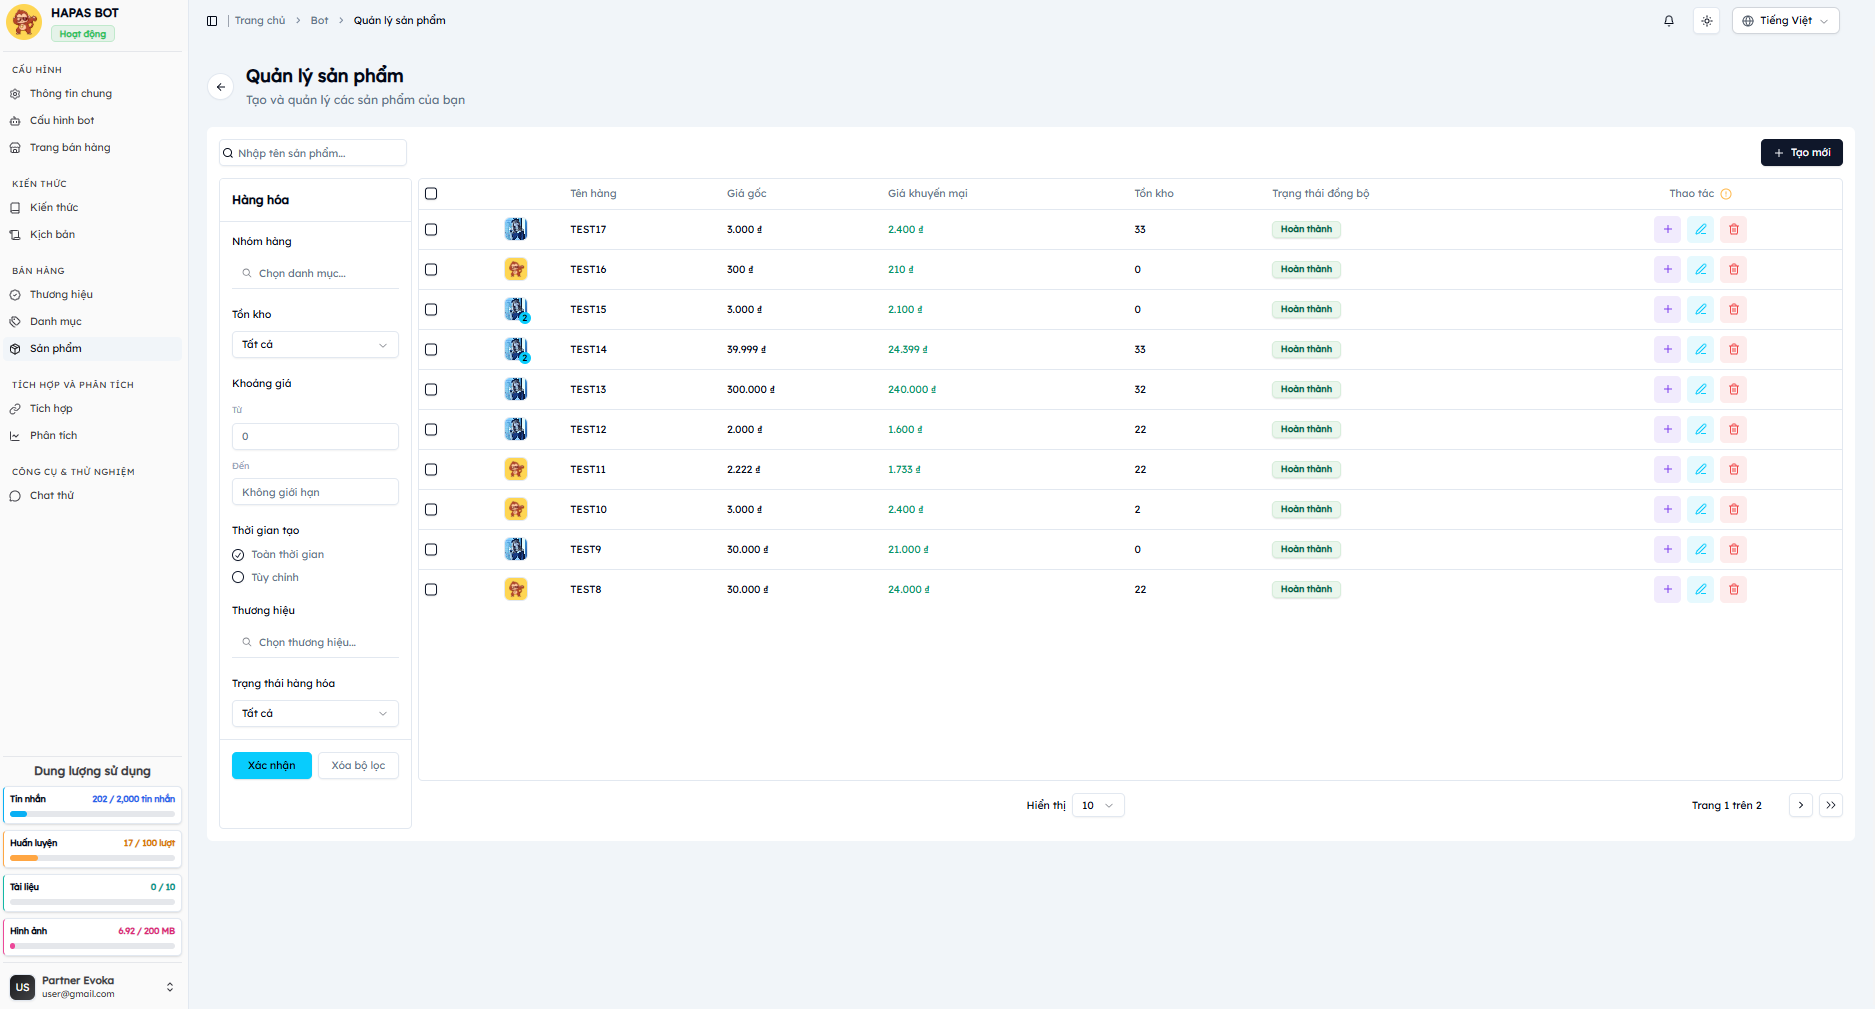
Task: Select the TEST8 row checkbox
Action: click(431, 589)
